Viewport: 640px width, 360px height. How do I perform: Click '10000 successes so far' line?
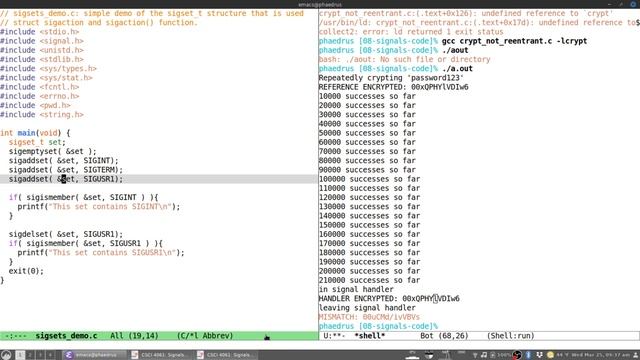coord(367,96)
